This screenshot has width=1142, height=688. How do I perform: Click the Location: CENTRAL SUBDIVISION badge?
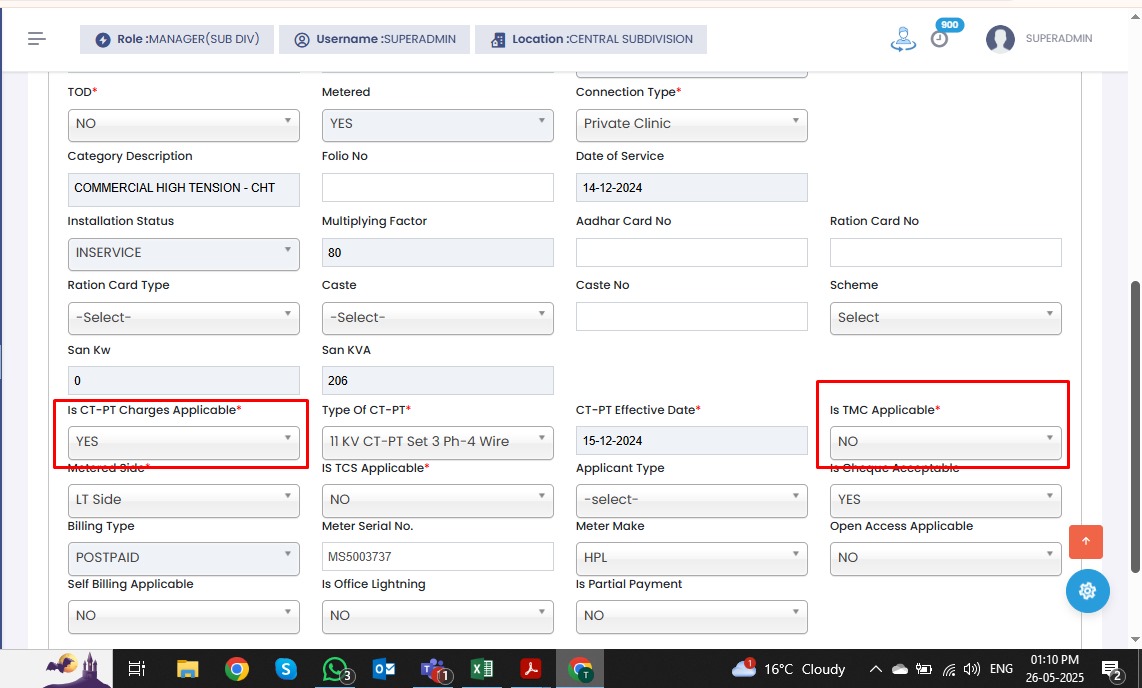591,39
